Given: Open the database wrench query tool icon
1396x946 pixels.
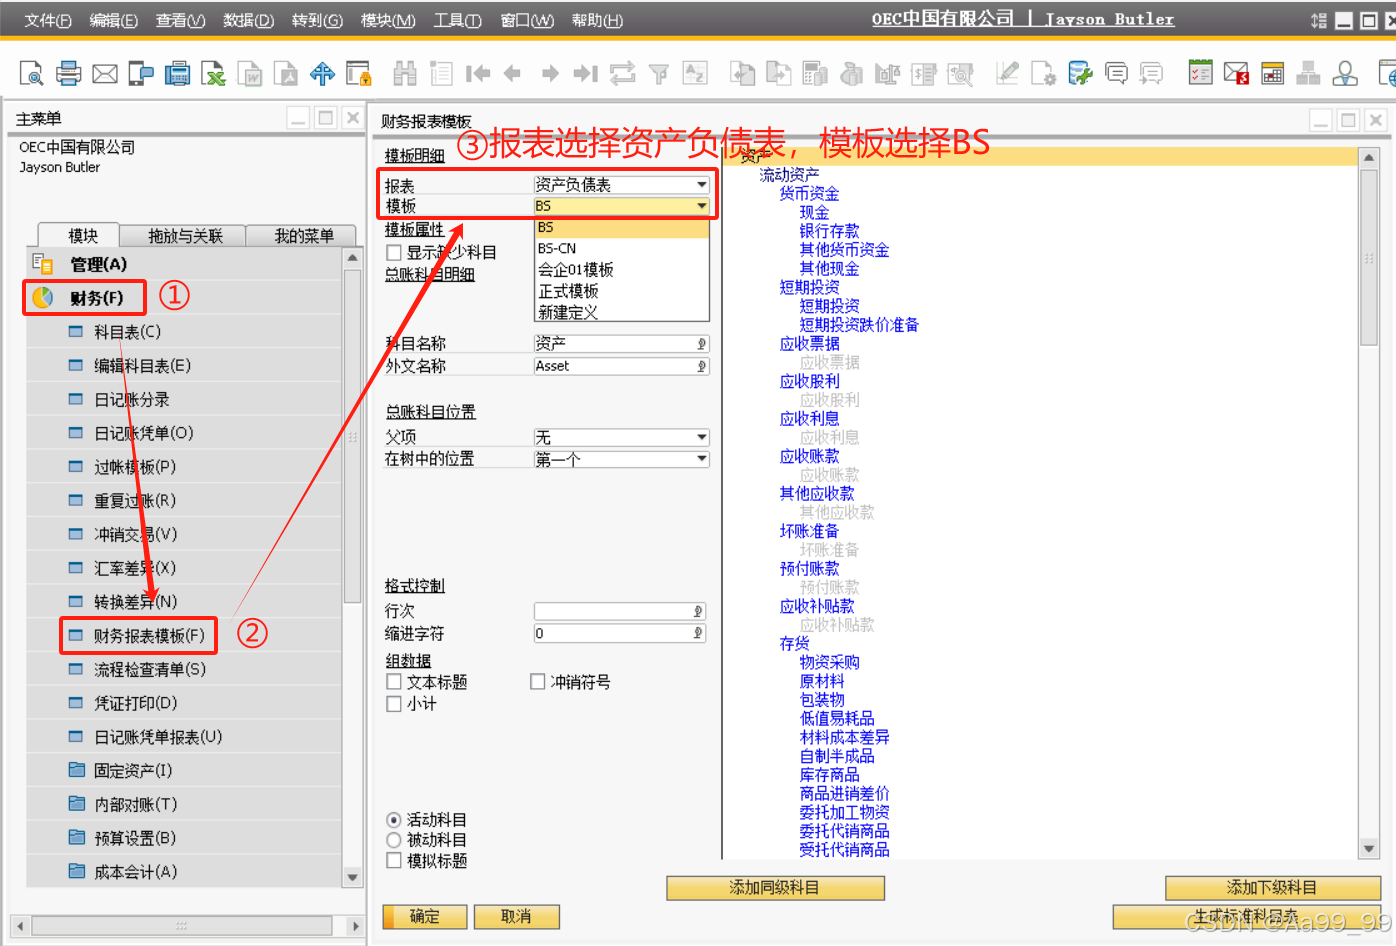Looking at the screenshot, I should point(1079,72).
